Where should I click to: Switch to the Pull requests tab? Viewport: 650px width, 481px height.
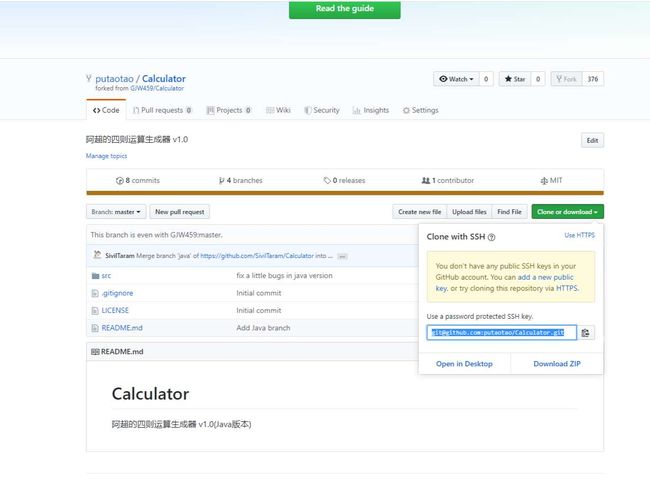pyautogui.click(x=162, y=110)
